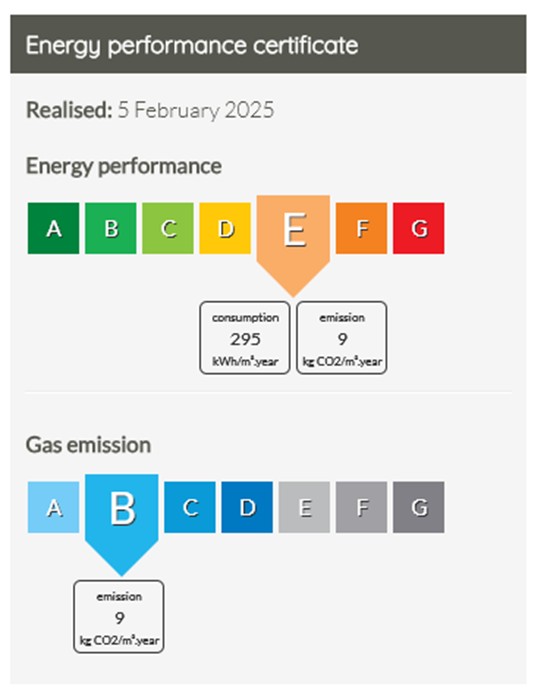Click the red G energy rating box
This screenshot has width=547, height=693.
point(419,228)
